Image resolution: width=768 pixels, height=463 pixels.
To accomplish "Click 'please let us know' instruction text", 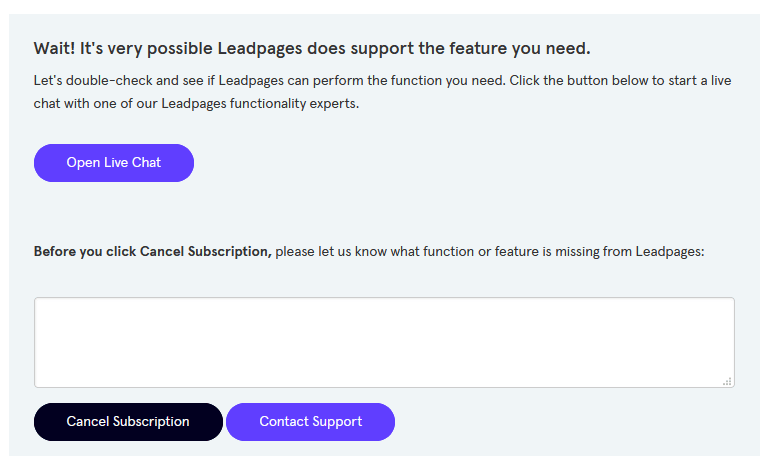I will point(330,252).
